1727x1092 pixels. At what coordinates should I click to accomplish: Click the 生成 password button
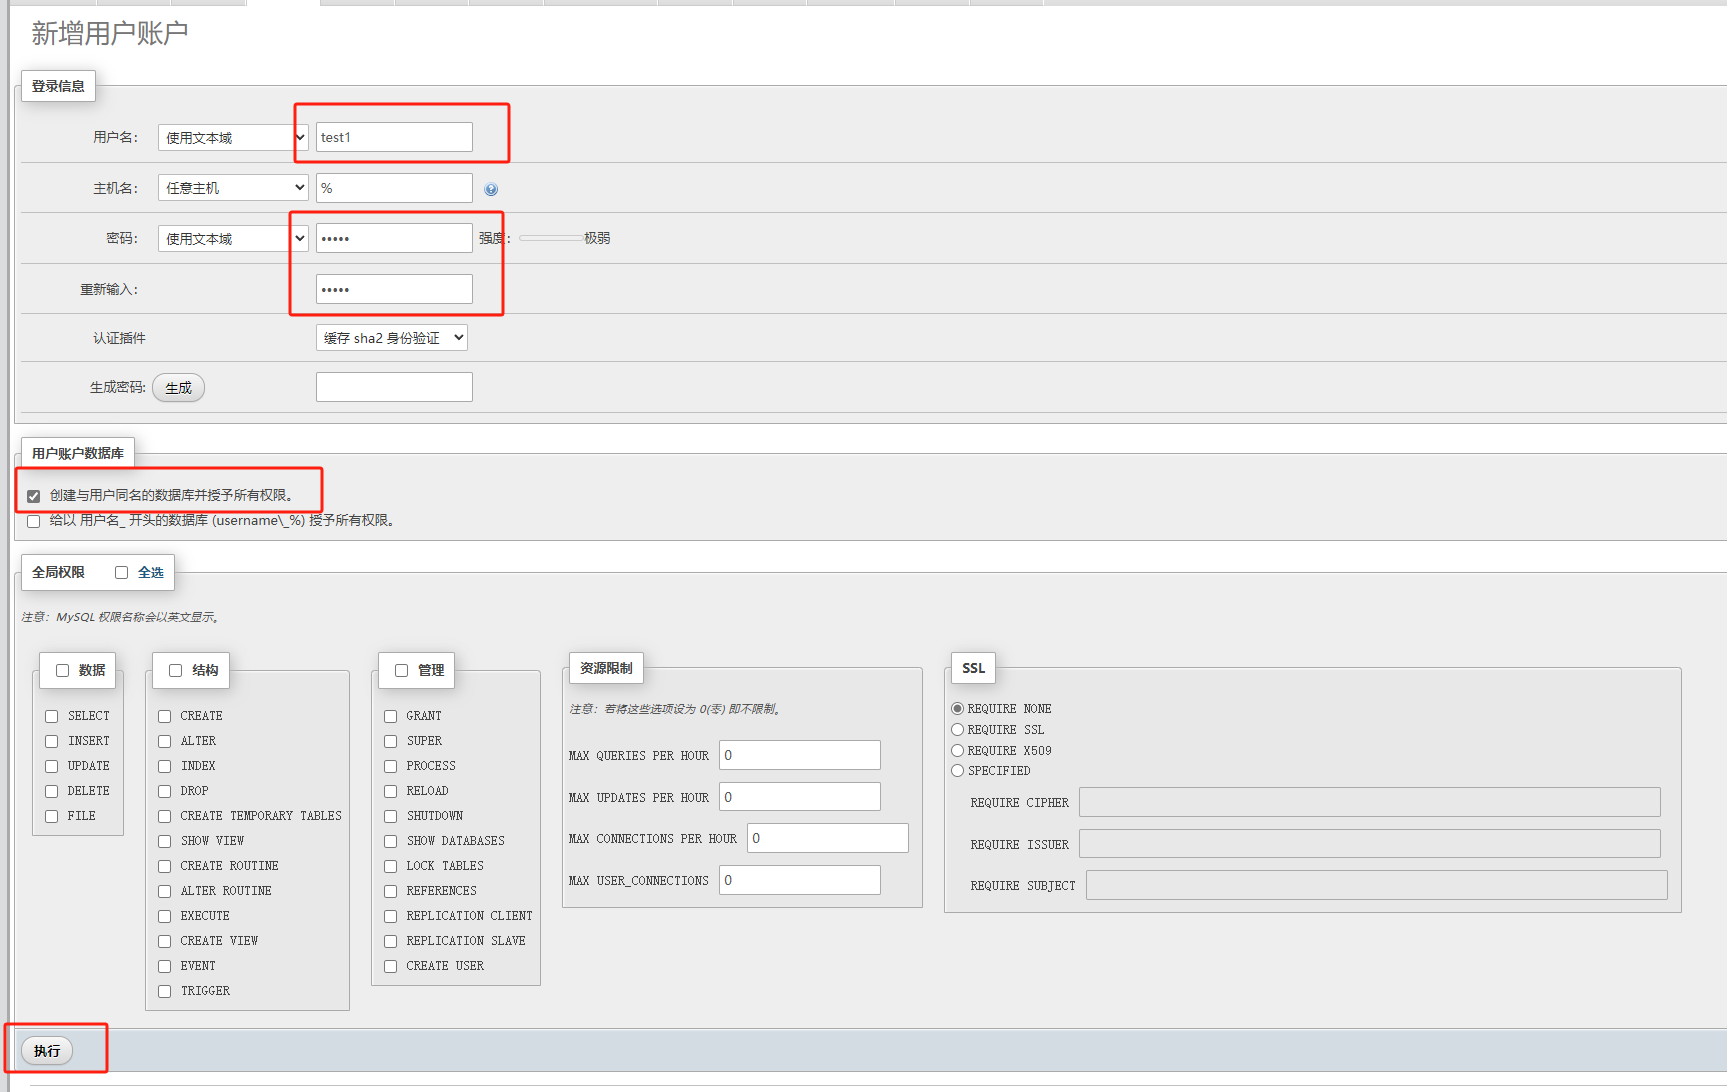coord(178,388)
